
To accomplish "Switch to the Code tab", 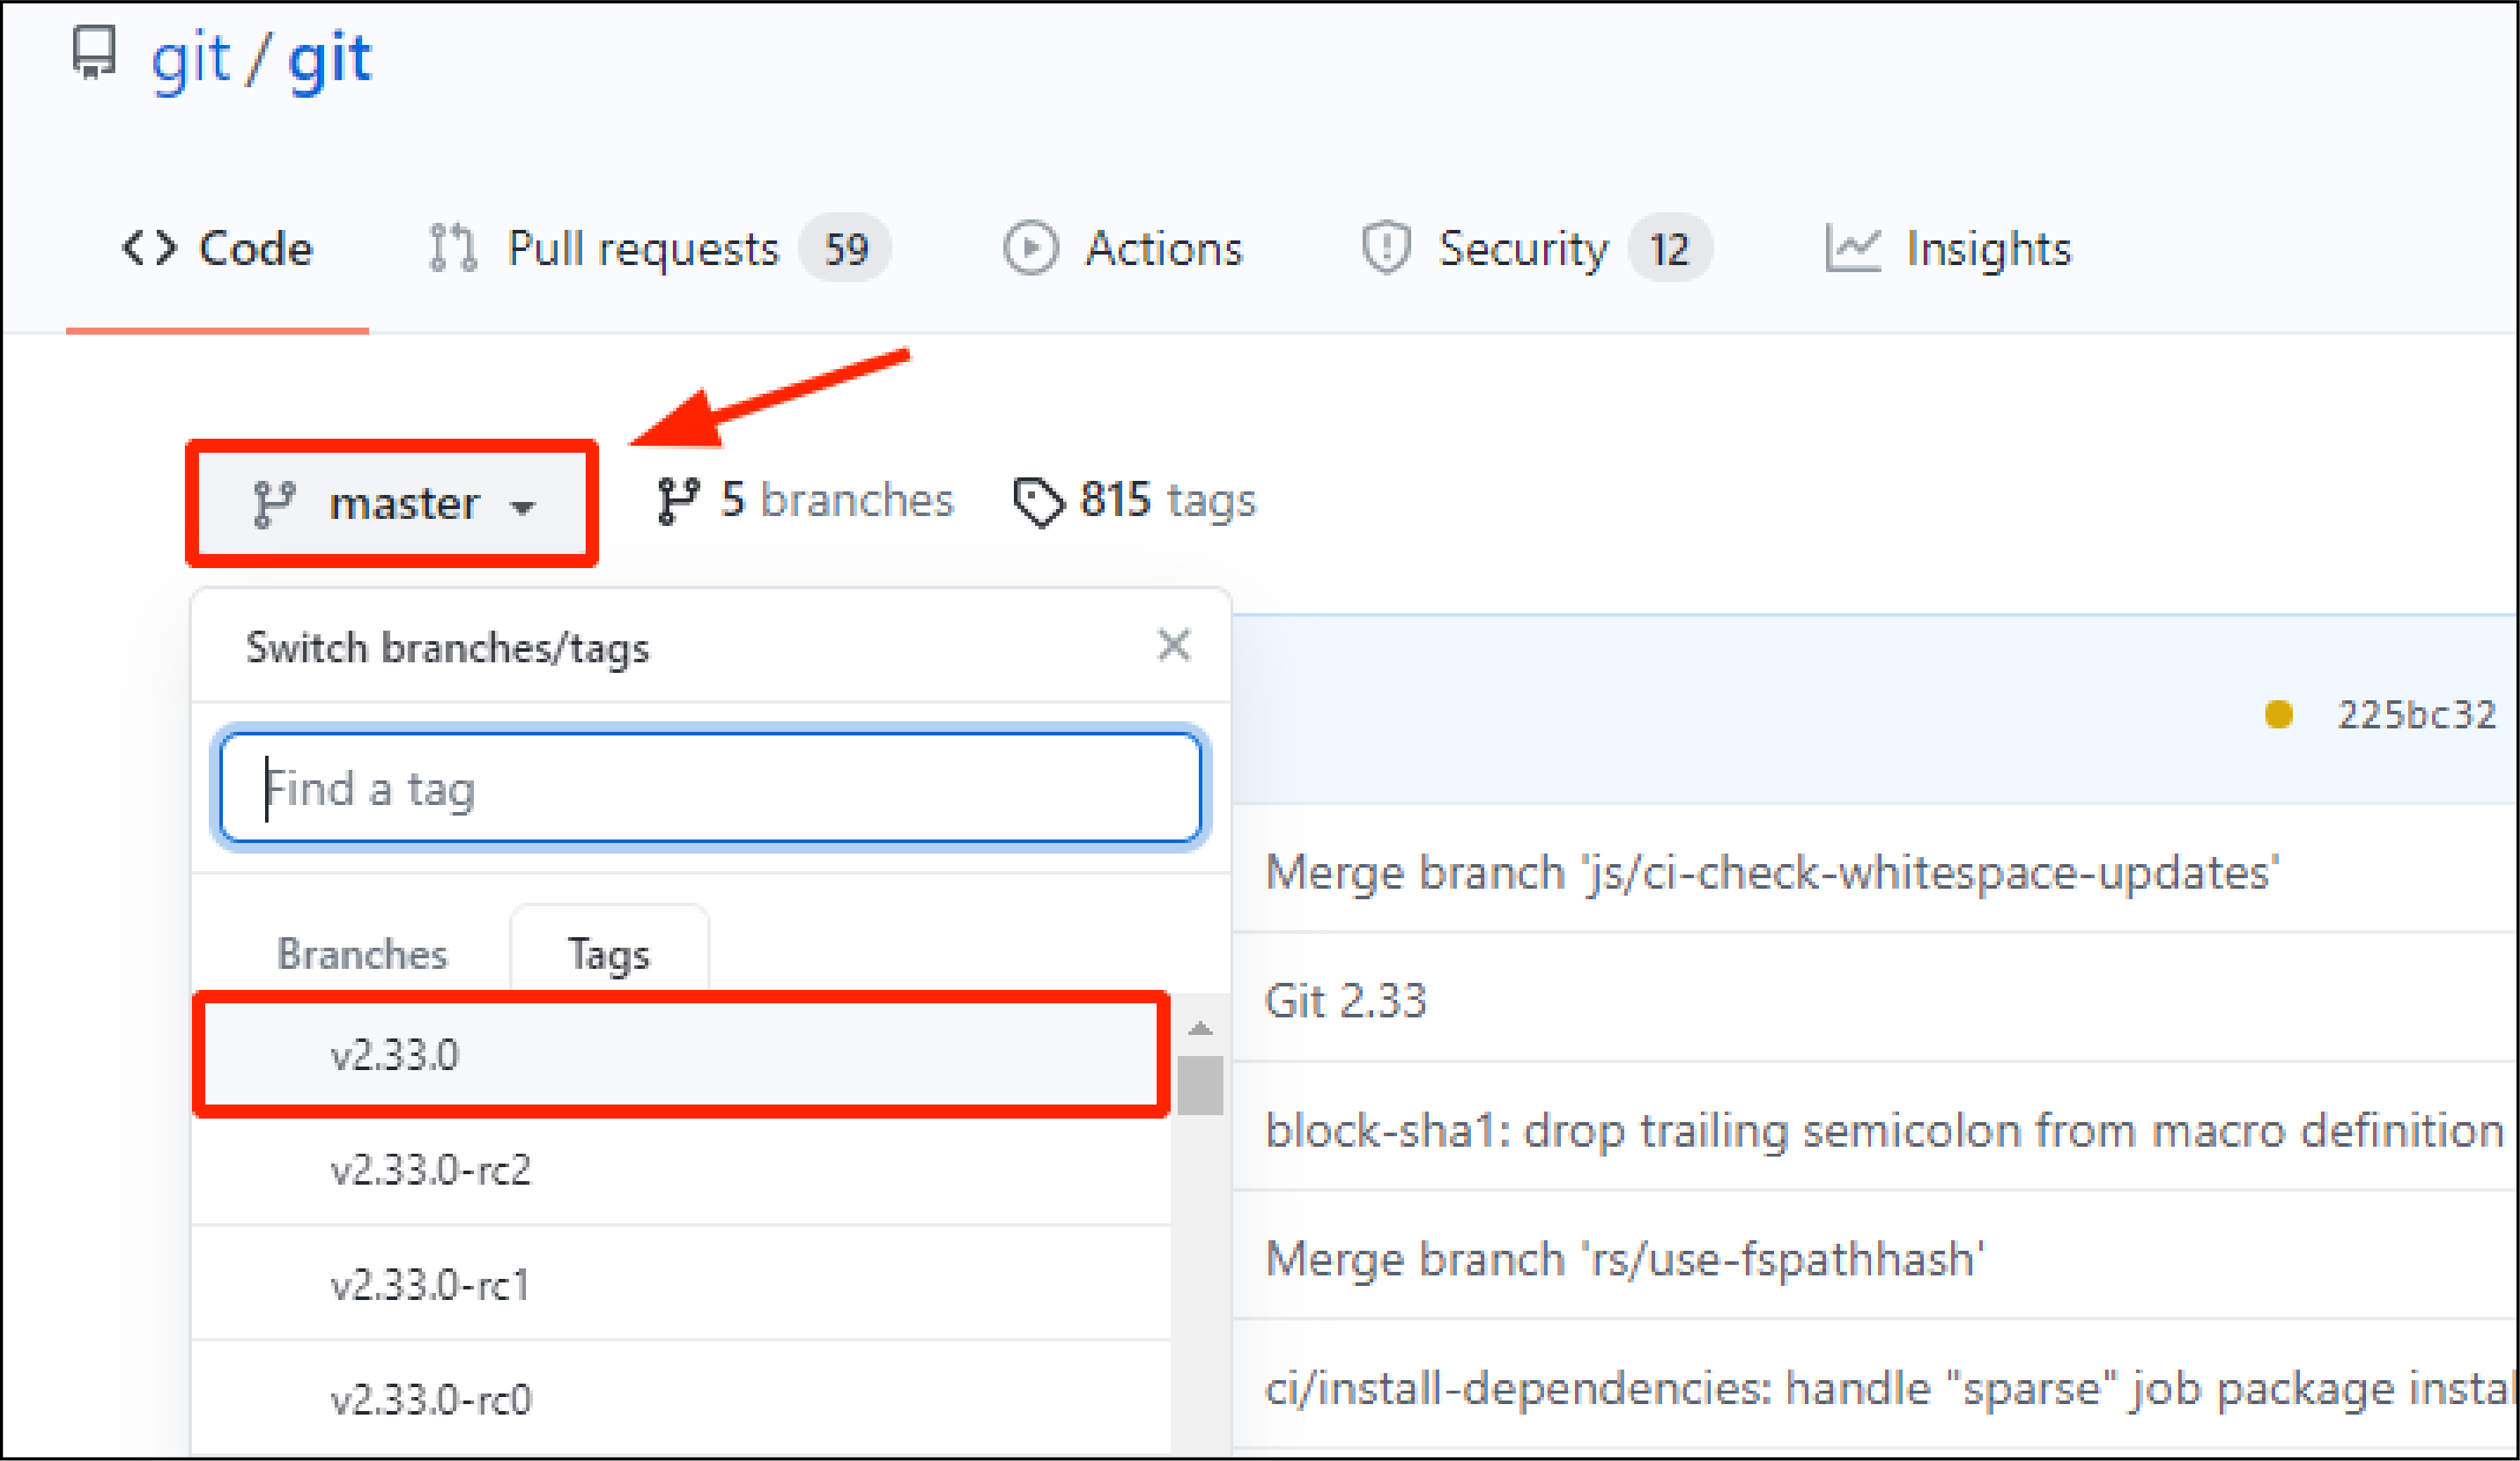I will pos(217,248).
